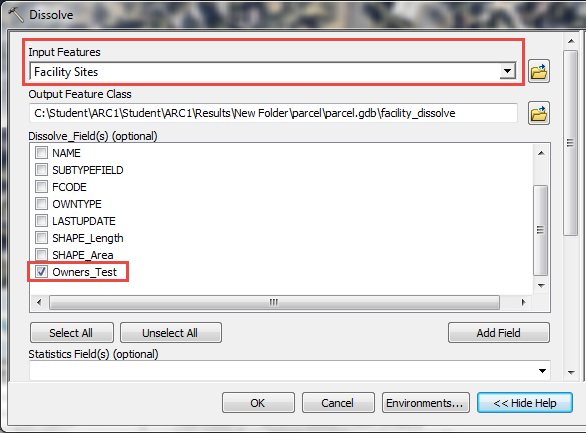Expand the Input Features dropdown
Screen dimensions: 586x433
pyautogui.click(x=508, y=71)
